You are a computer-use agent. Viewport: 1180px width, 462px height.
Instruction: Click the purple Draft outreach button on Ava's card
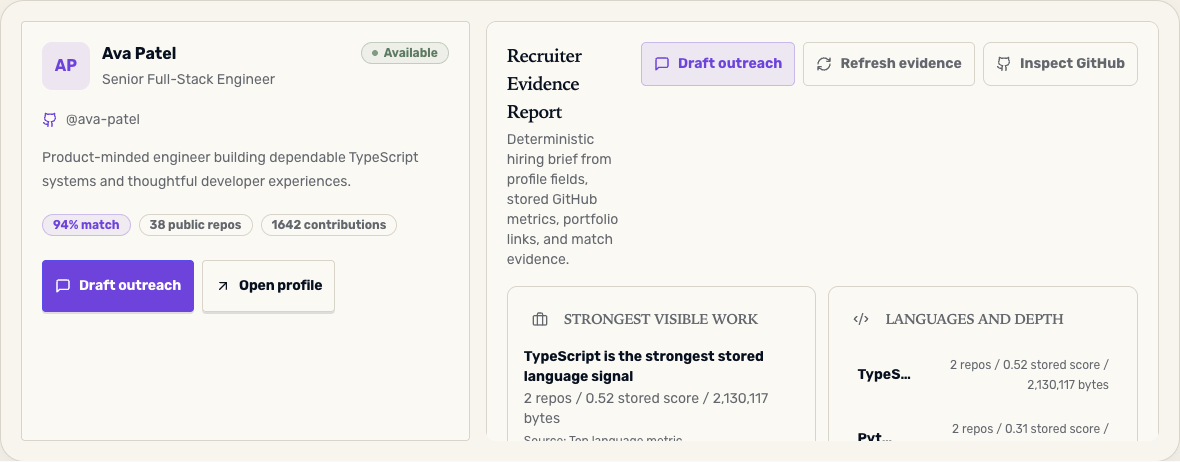point(118,286)
